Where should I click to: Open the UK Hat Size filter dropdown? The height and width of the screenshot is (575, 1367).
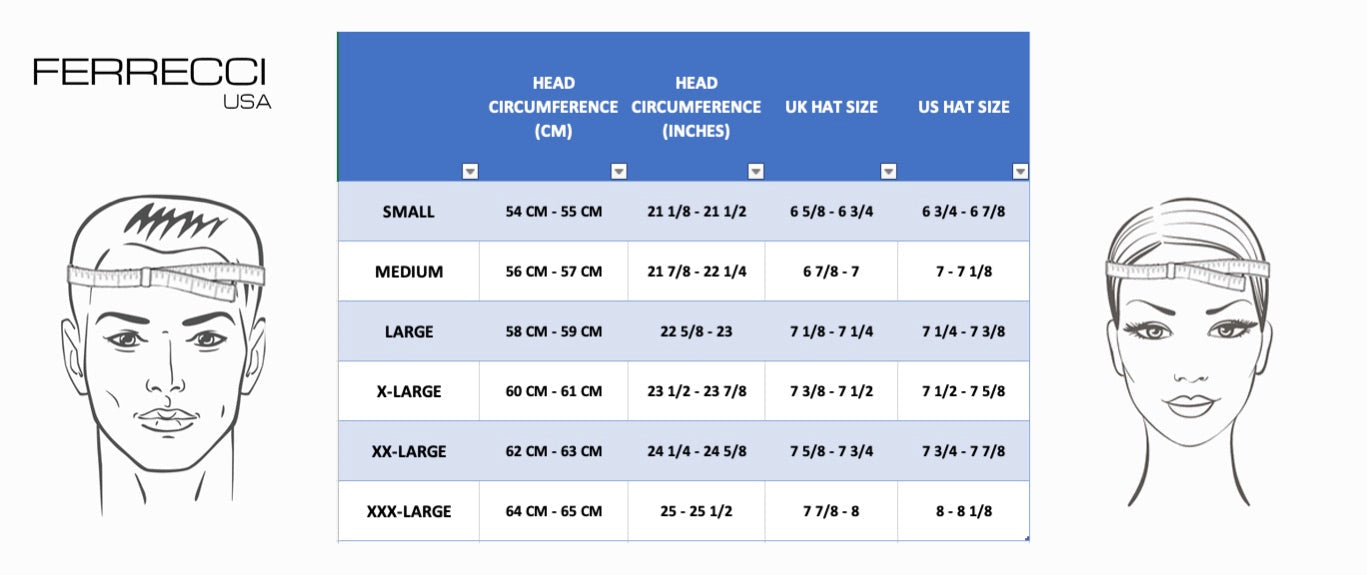pos(888,172)
